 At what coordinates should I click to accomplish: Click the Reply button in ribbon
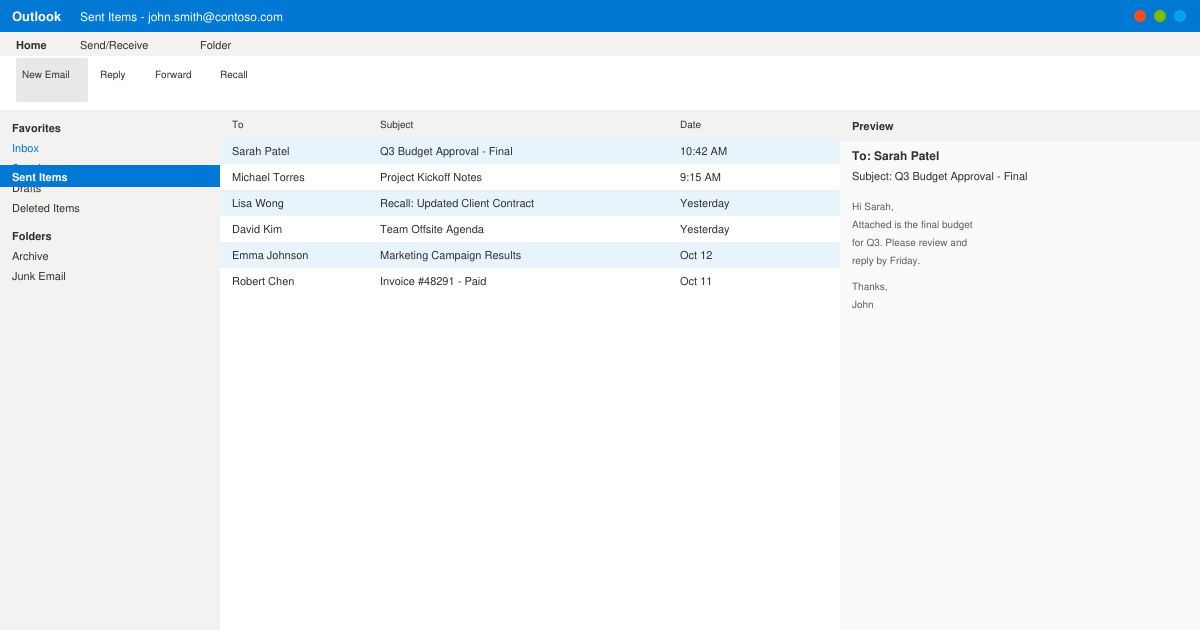pyautogui.click(x=113, y=75)
